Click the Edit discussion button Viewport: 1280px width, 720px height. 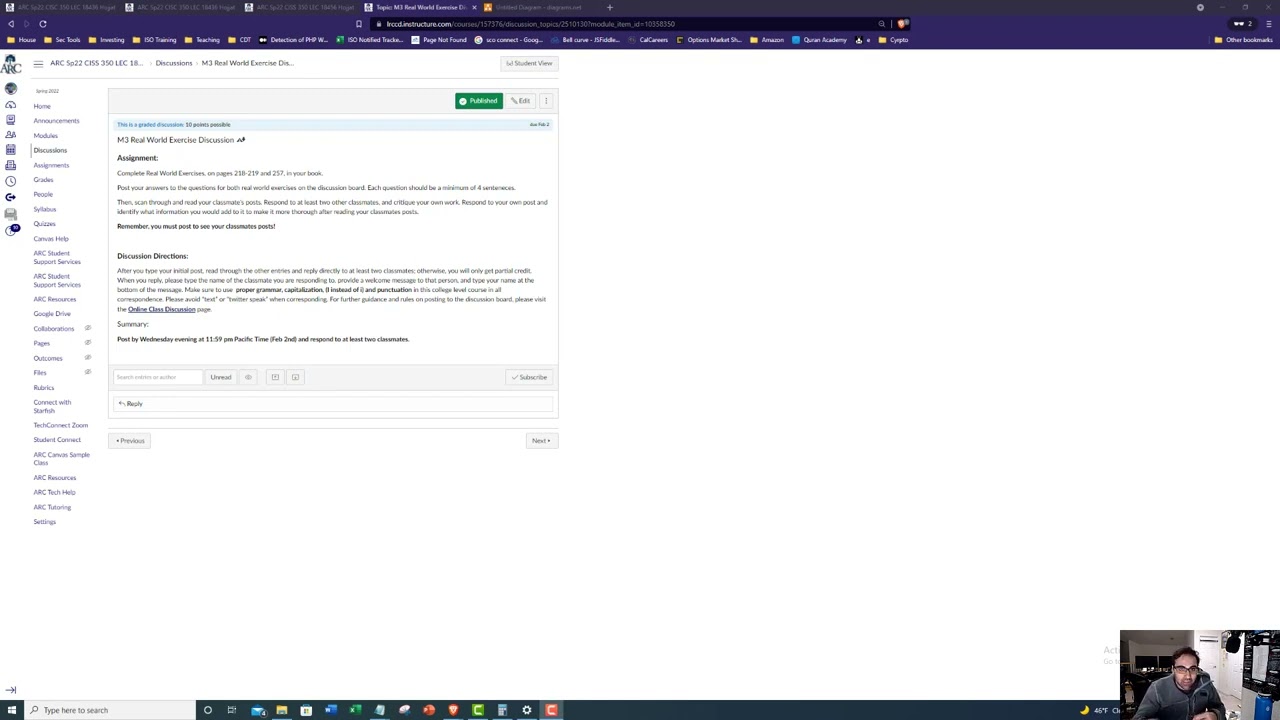point(520,101)
